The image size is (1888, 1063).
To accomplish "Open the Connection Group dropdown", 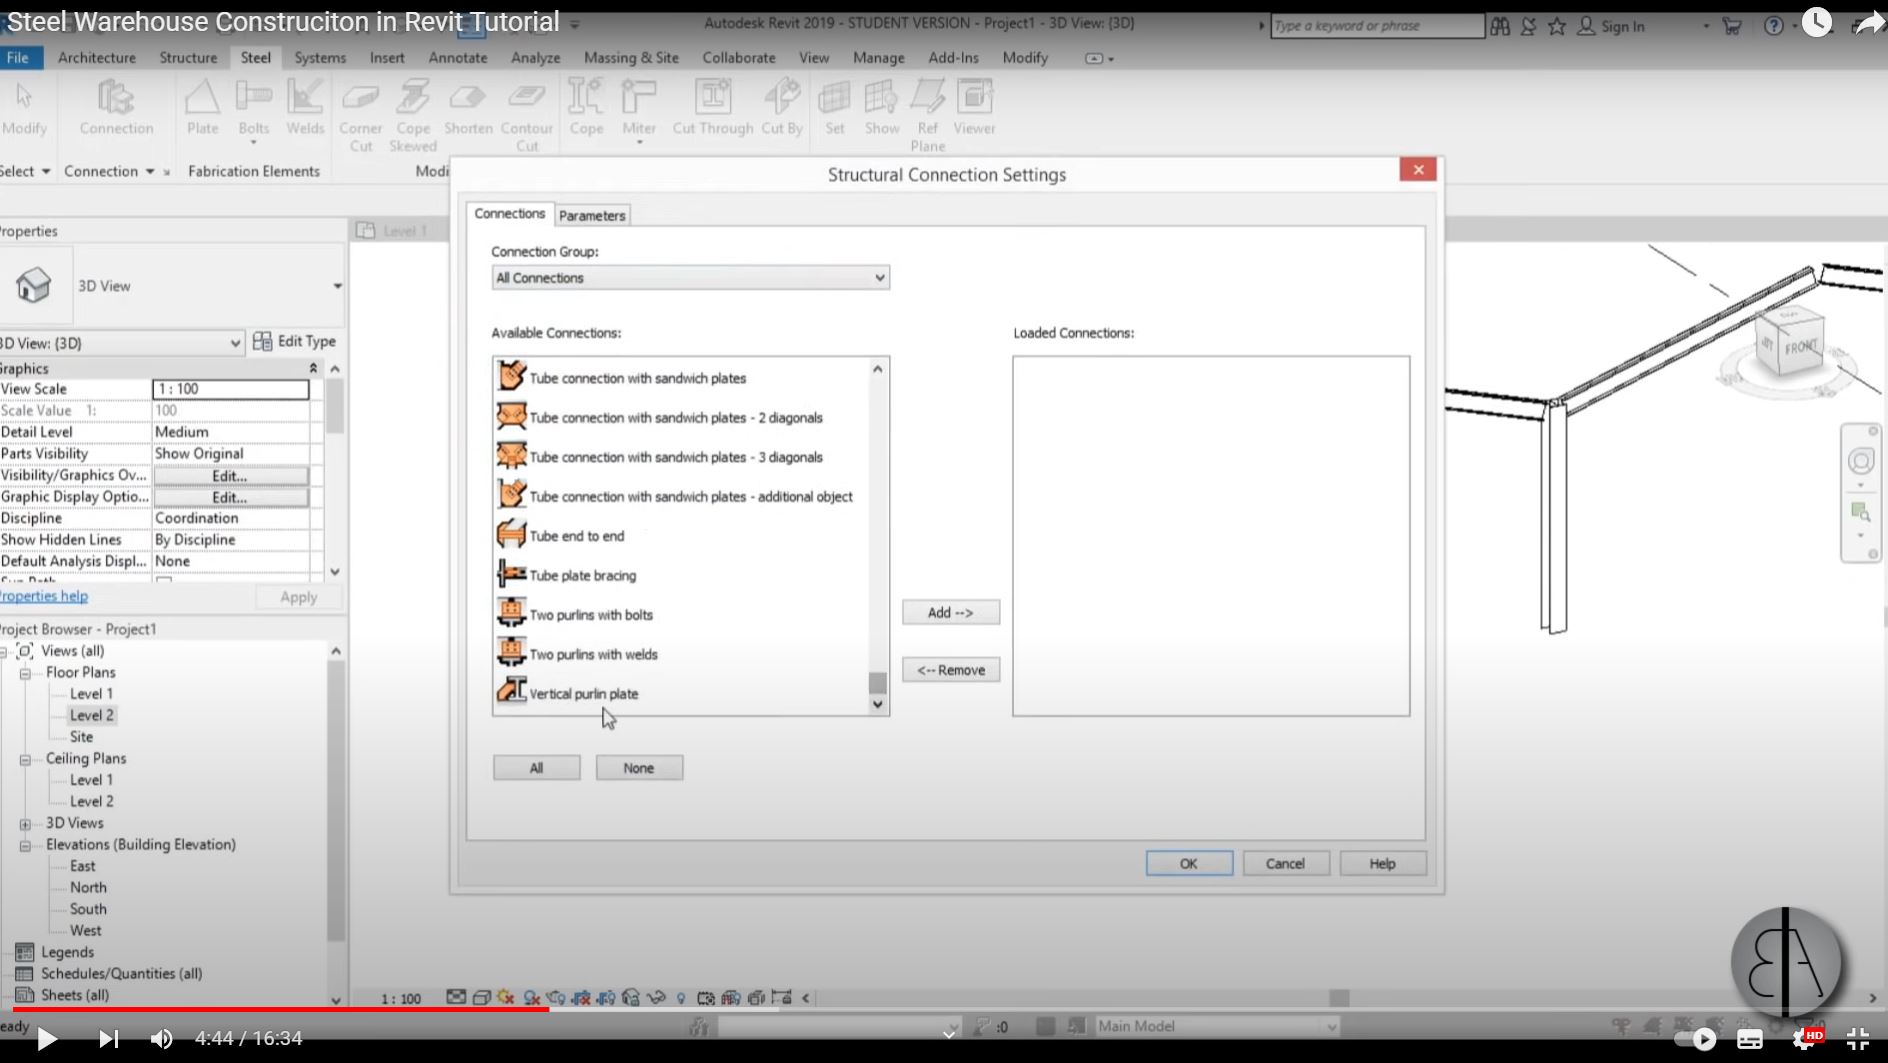I will [x=878, y=277].
